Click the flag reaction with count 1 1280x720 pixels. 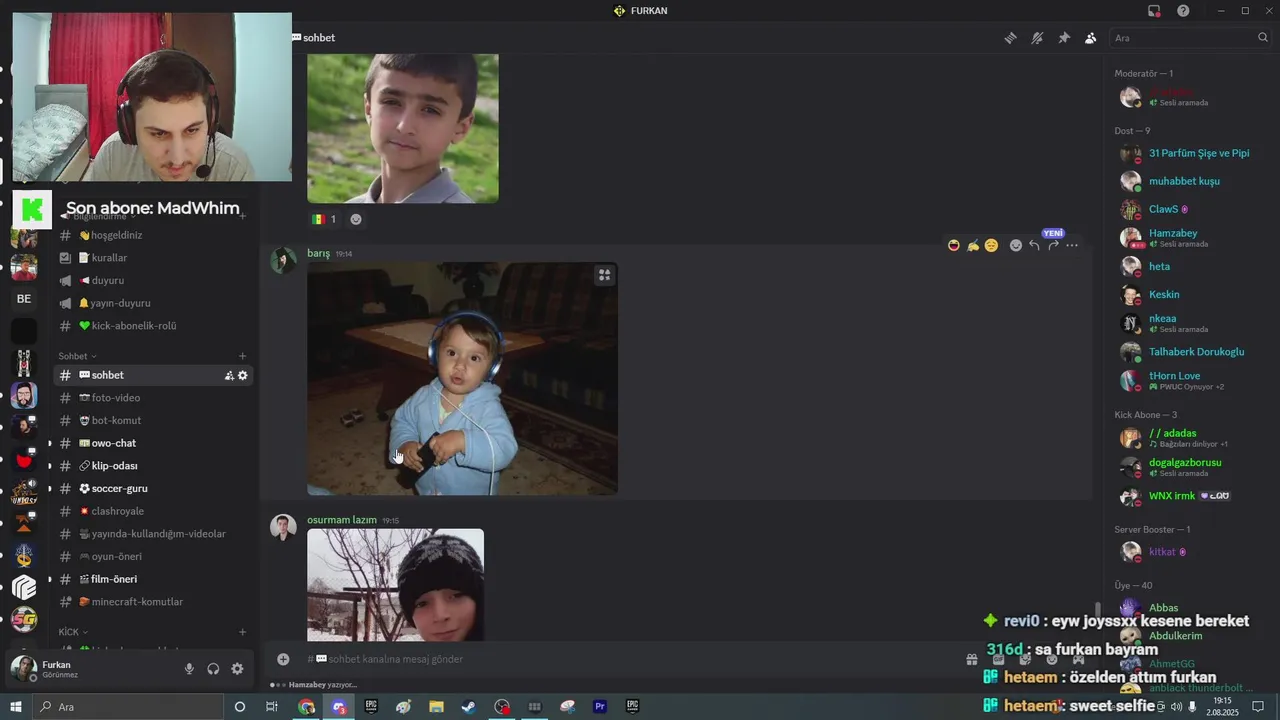click(x=324, y=219)
